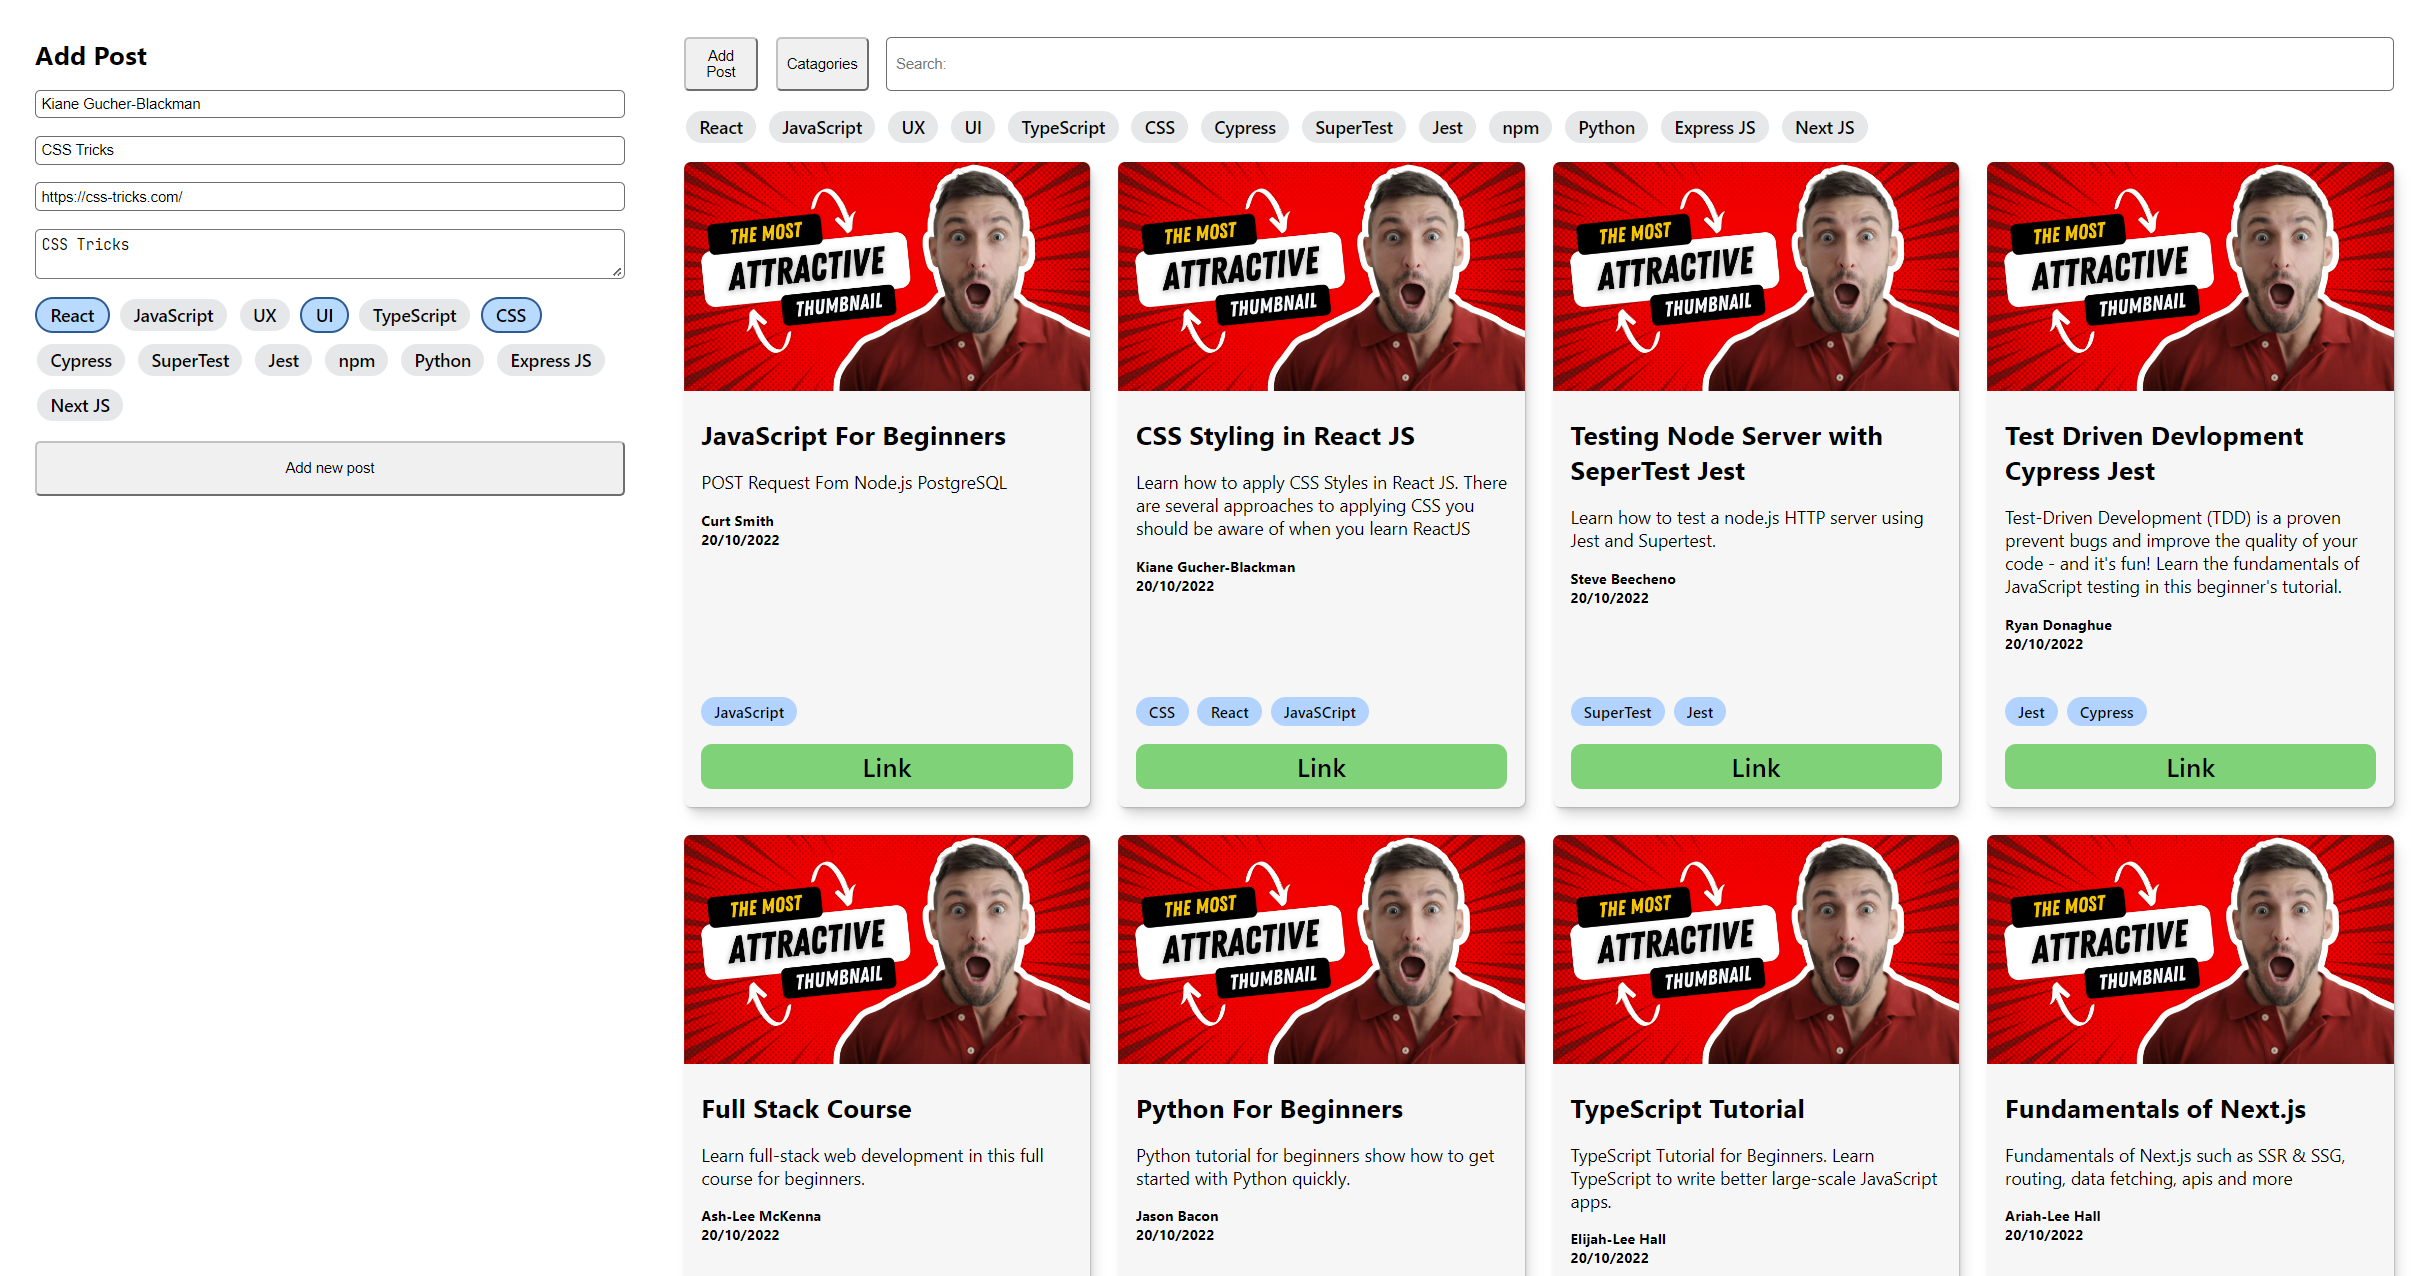This screenshot has width=2425, height=1276.
Task: Click SuperTest tag on Testing Node Server card
Action: (1617, 712)
